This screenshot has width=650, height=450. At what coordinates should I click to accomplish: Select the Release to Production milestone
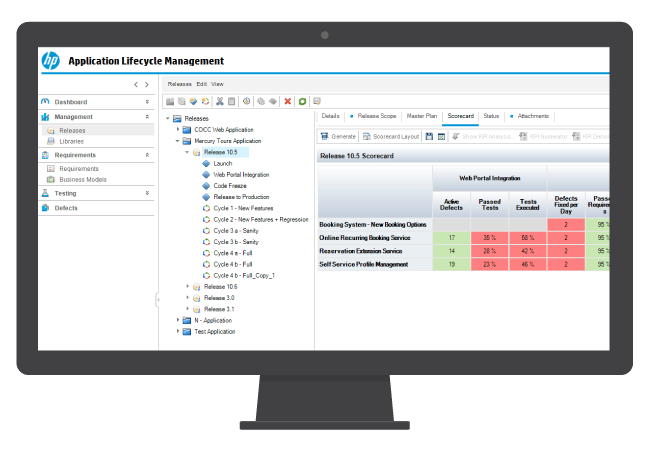241,197
